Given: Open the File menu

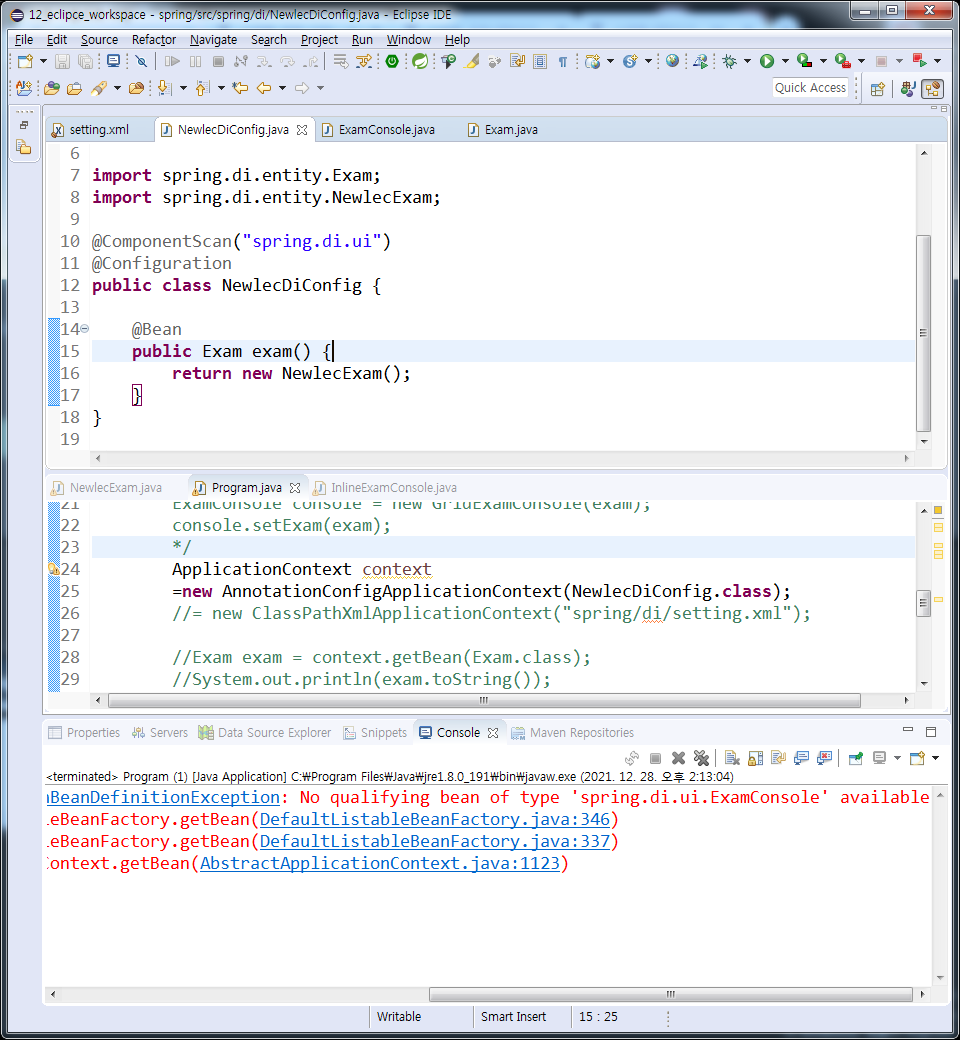Looking at the screenshot, I should (x=24, y=40).
